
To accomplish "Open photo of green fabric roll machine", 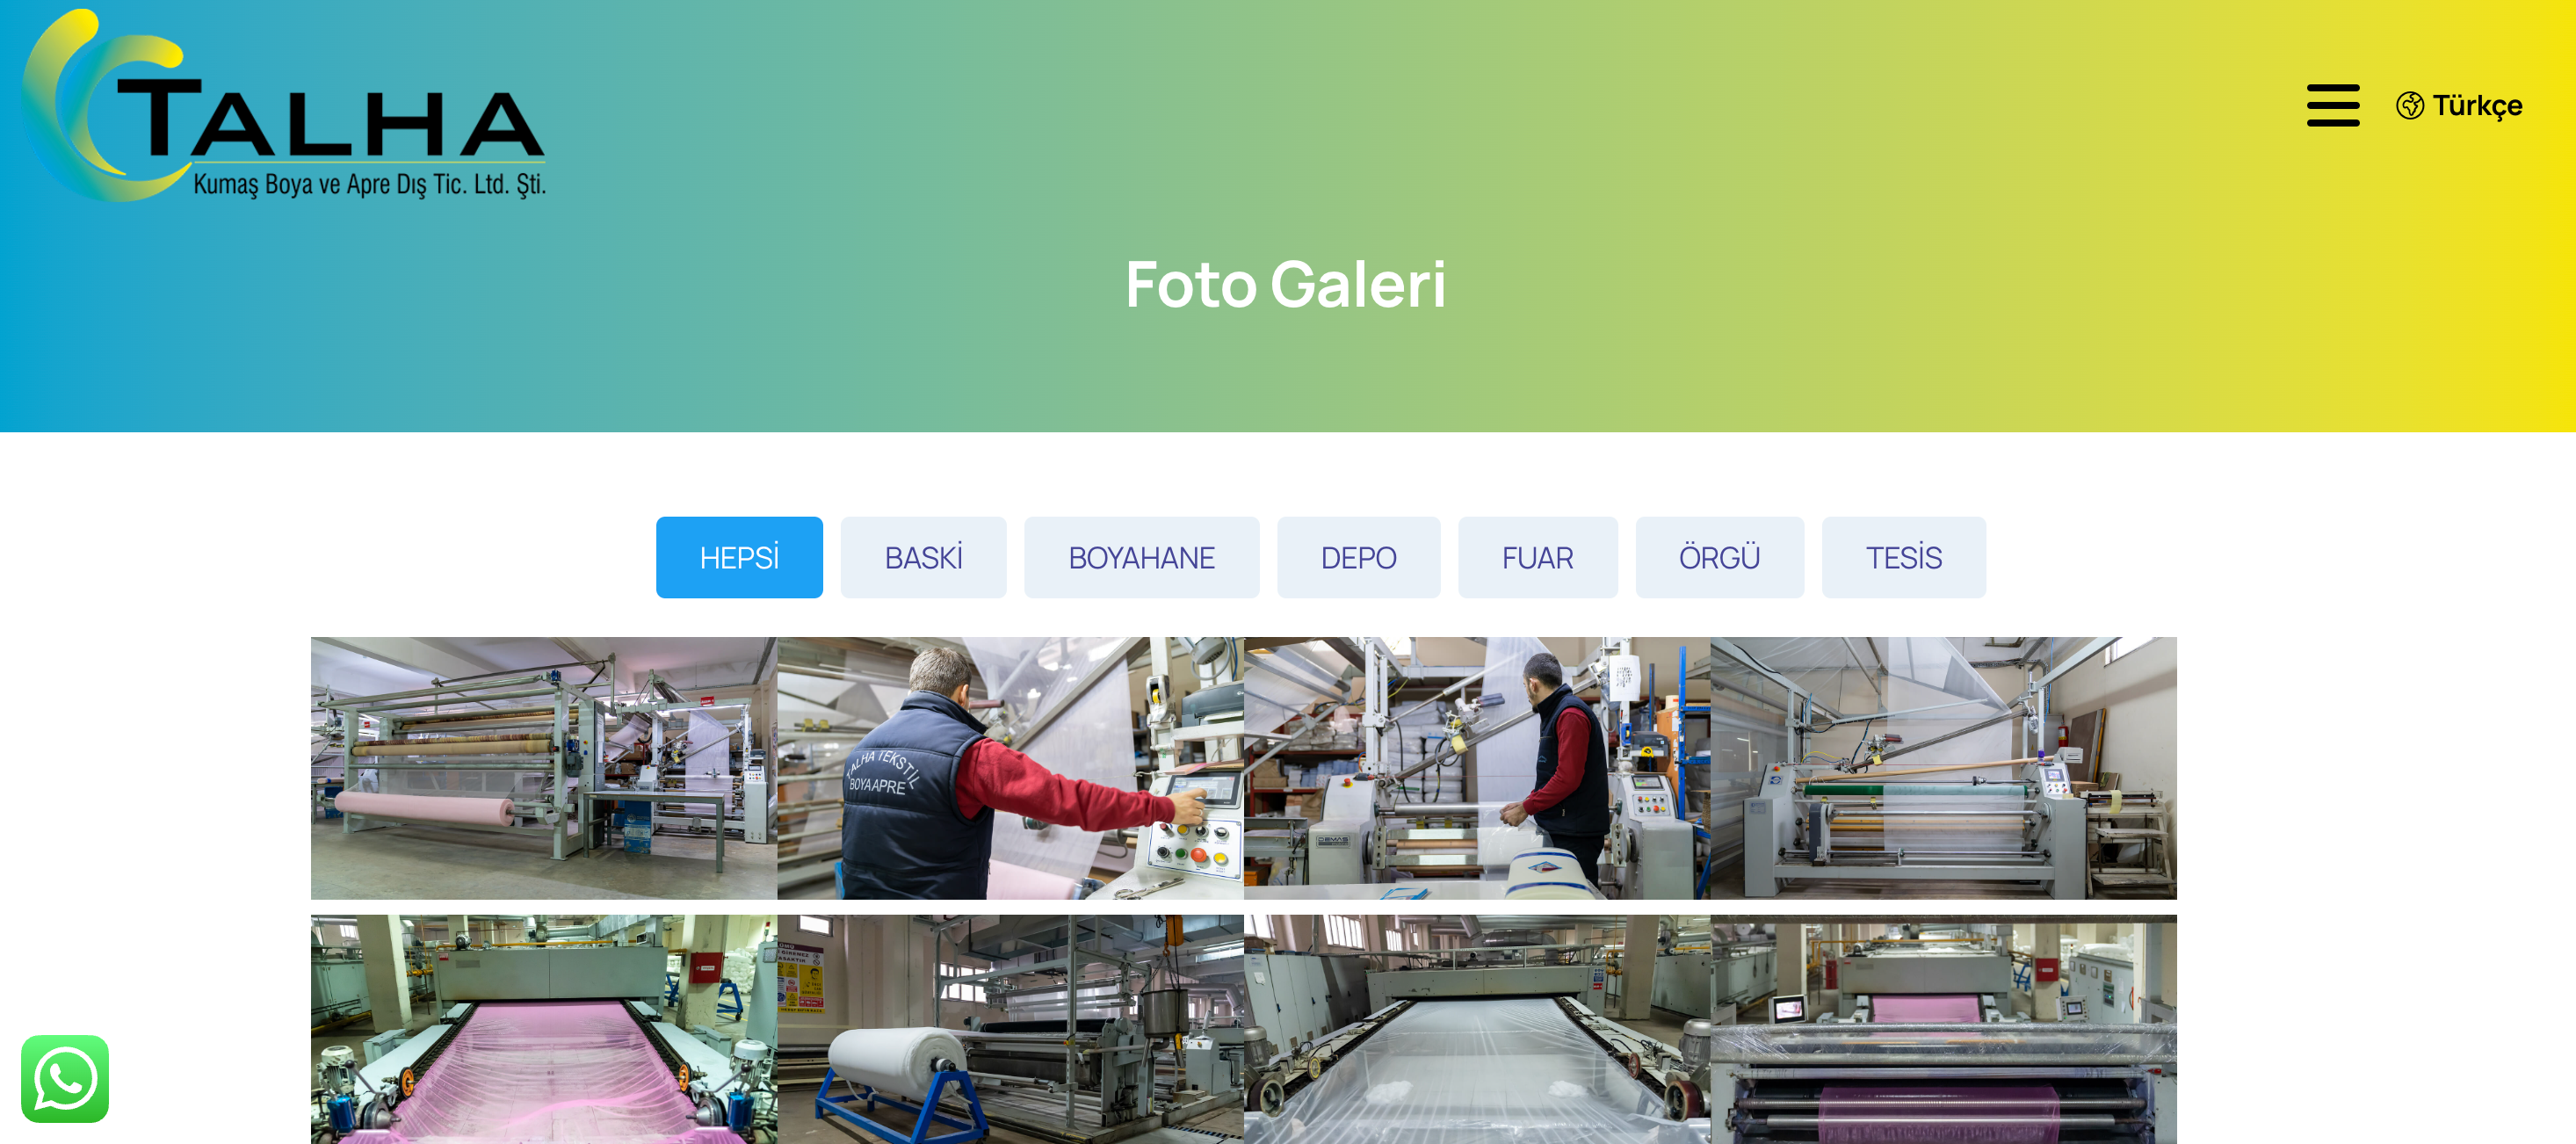I will [x=1943, y=768].
